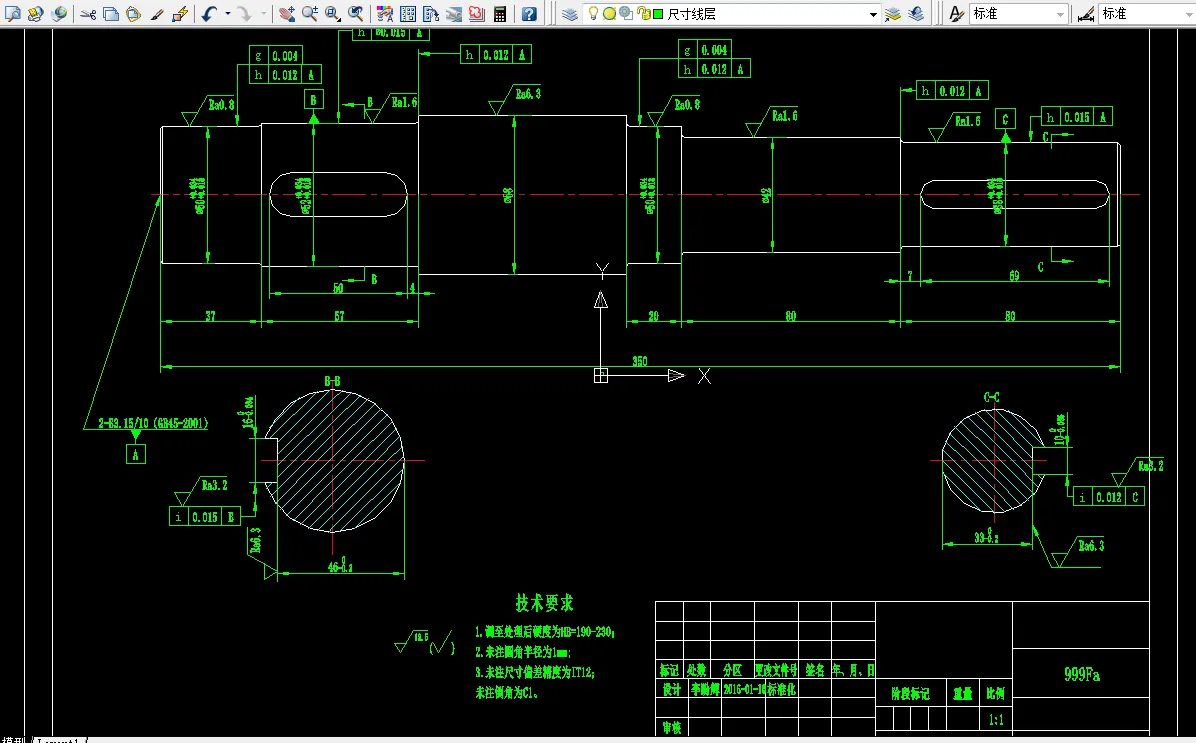This screenshot has width=1196, height=743.
Task: Open the Block Editor icon
Action: click(180, 14)
